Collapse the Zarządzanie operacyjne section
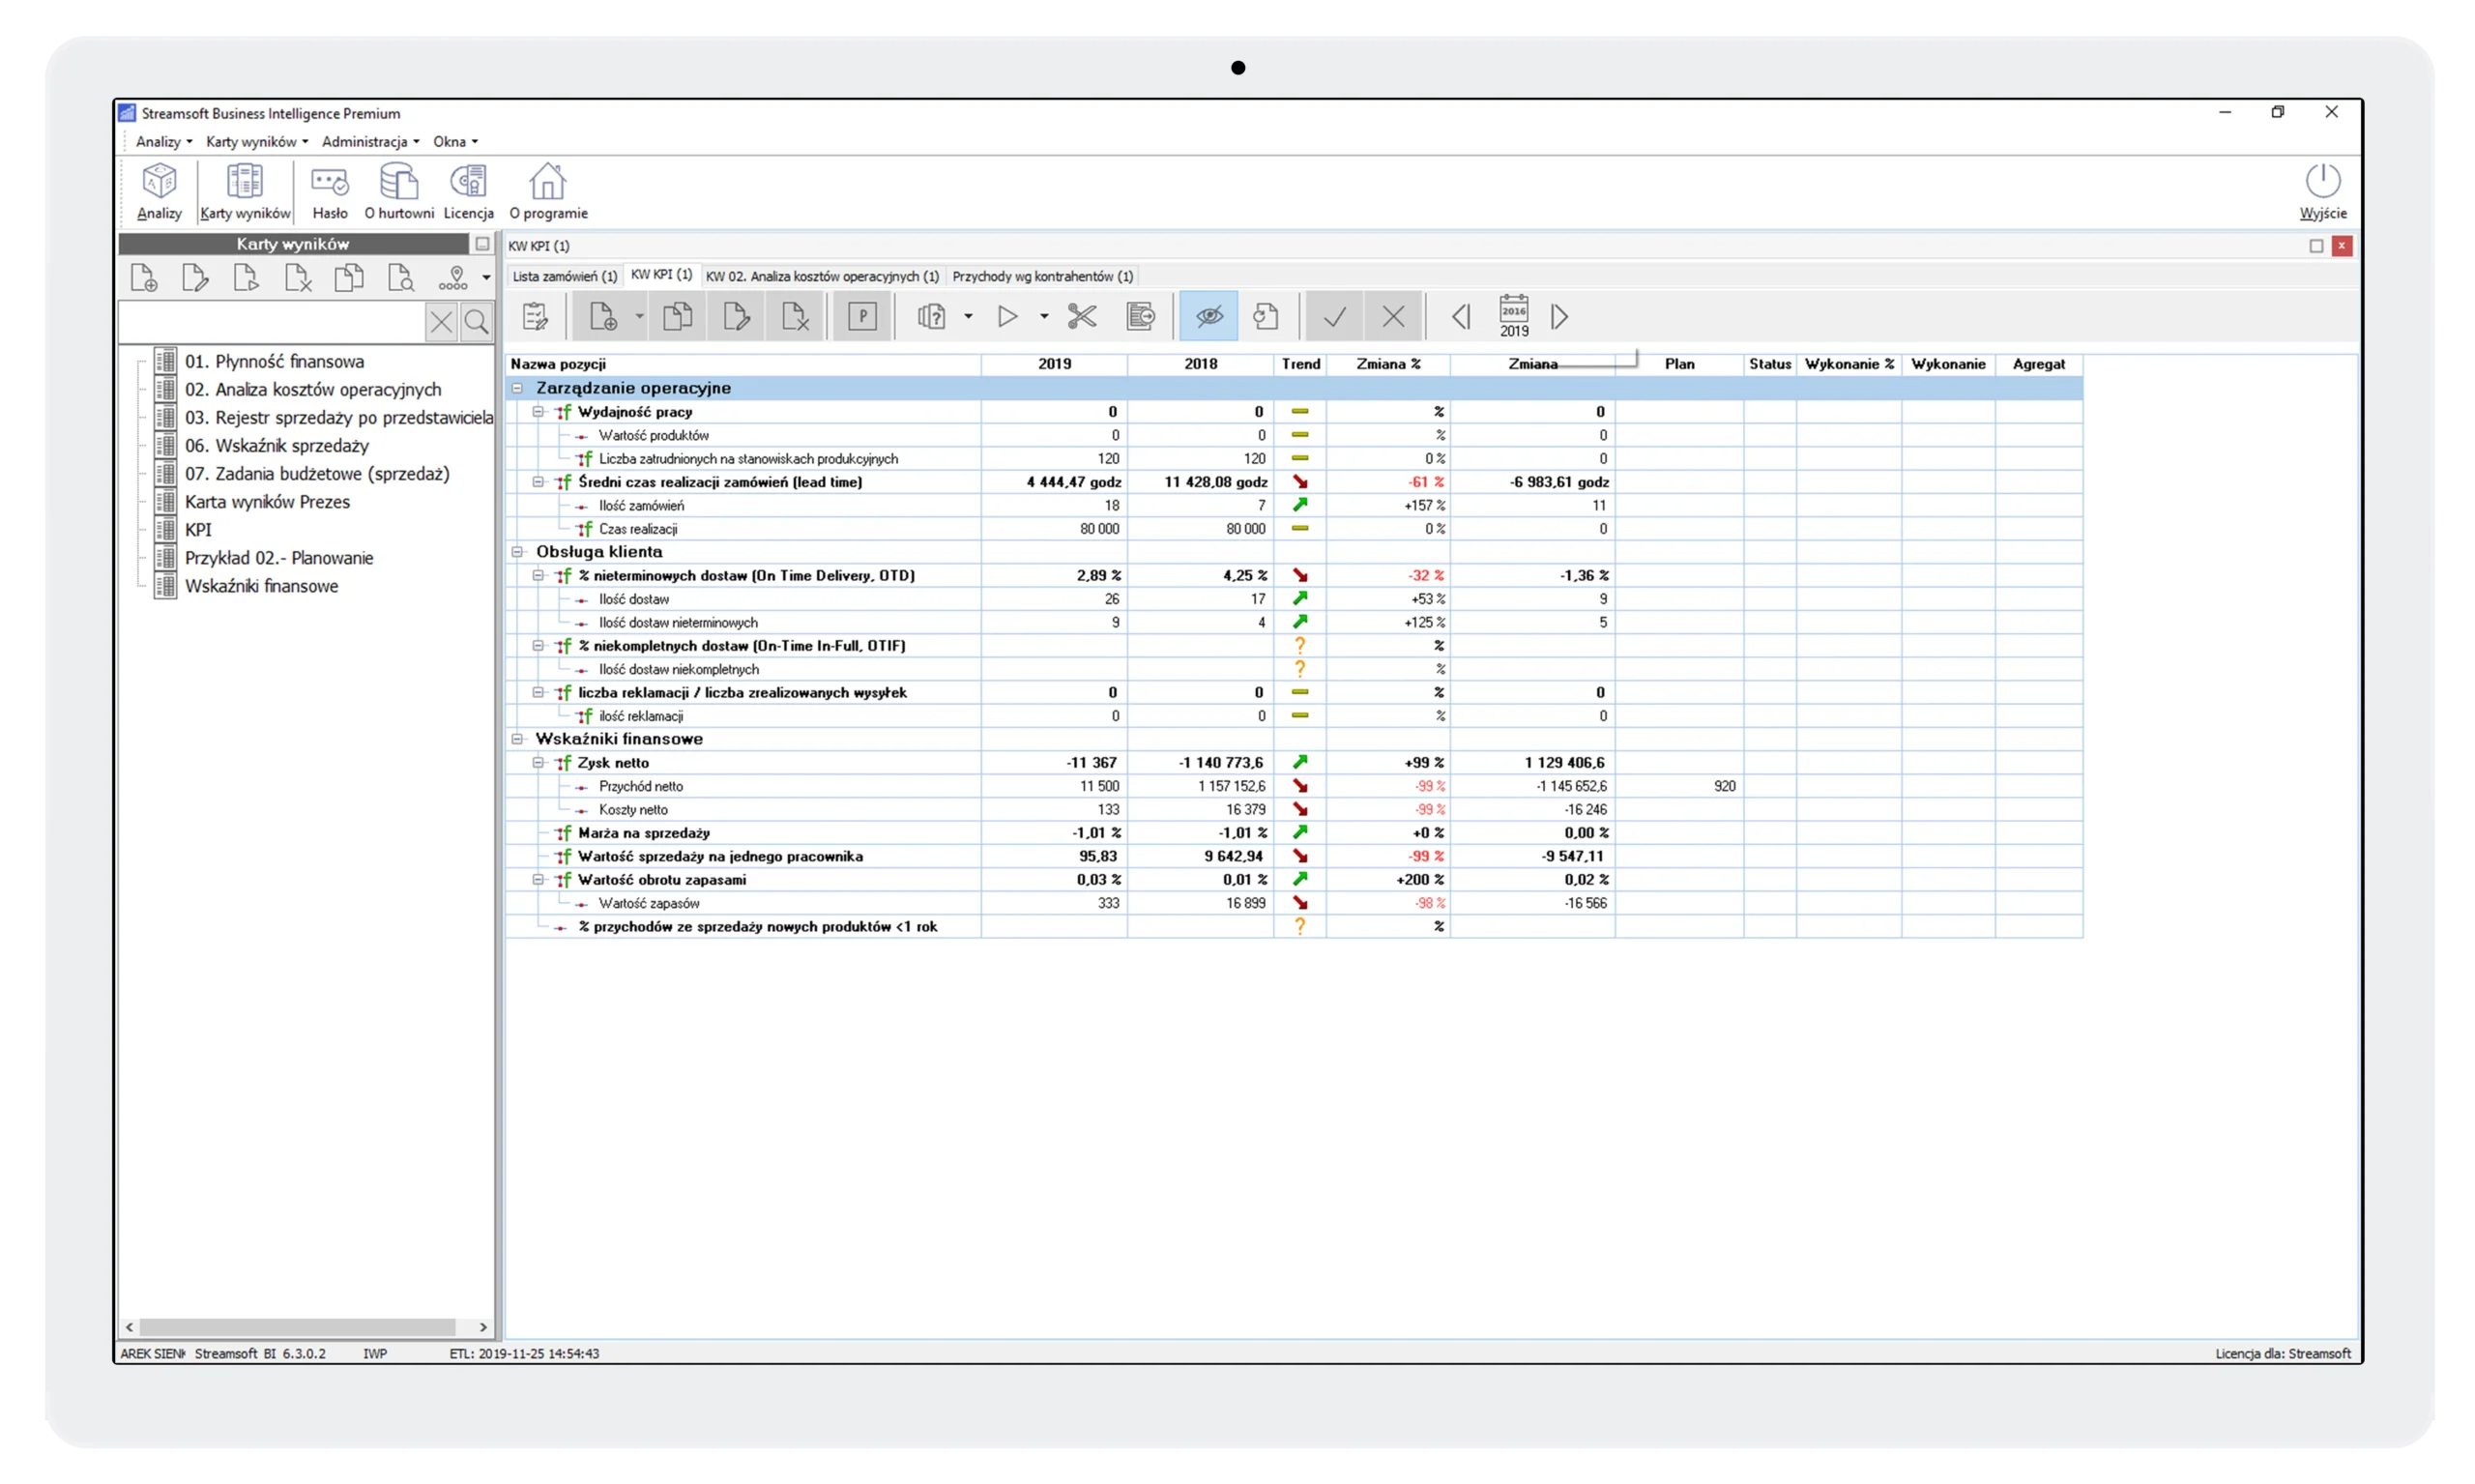Screen dimensions: 2475x1484 518,388
